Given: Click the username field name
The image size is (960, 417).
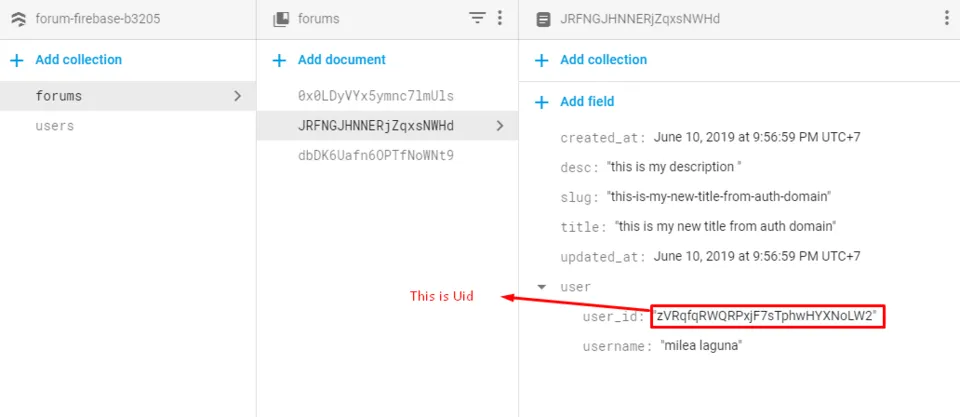Looking at the screenshot, I should point(617,347).
